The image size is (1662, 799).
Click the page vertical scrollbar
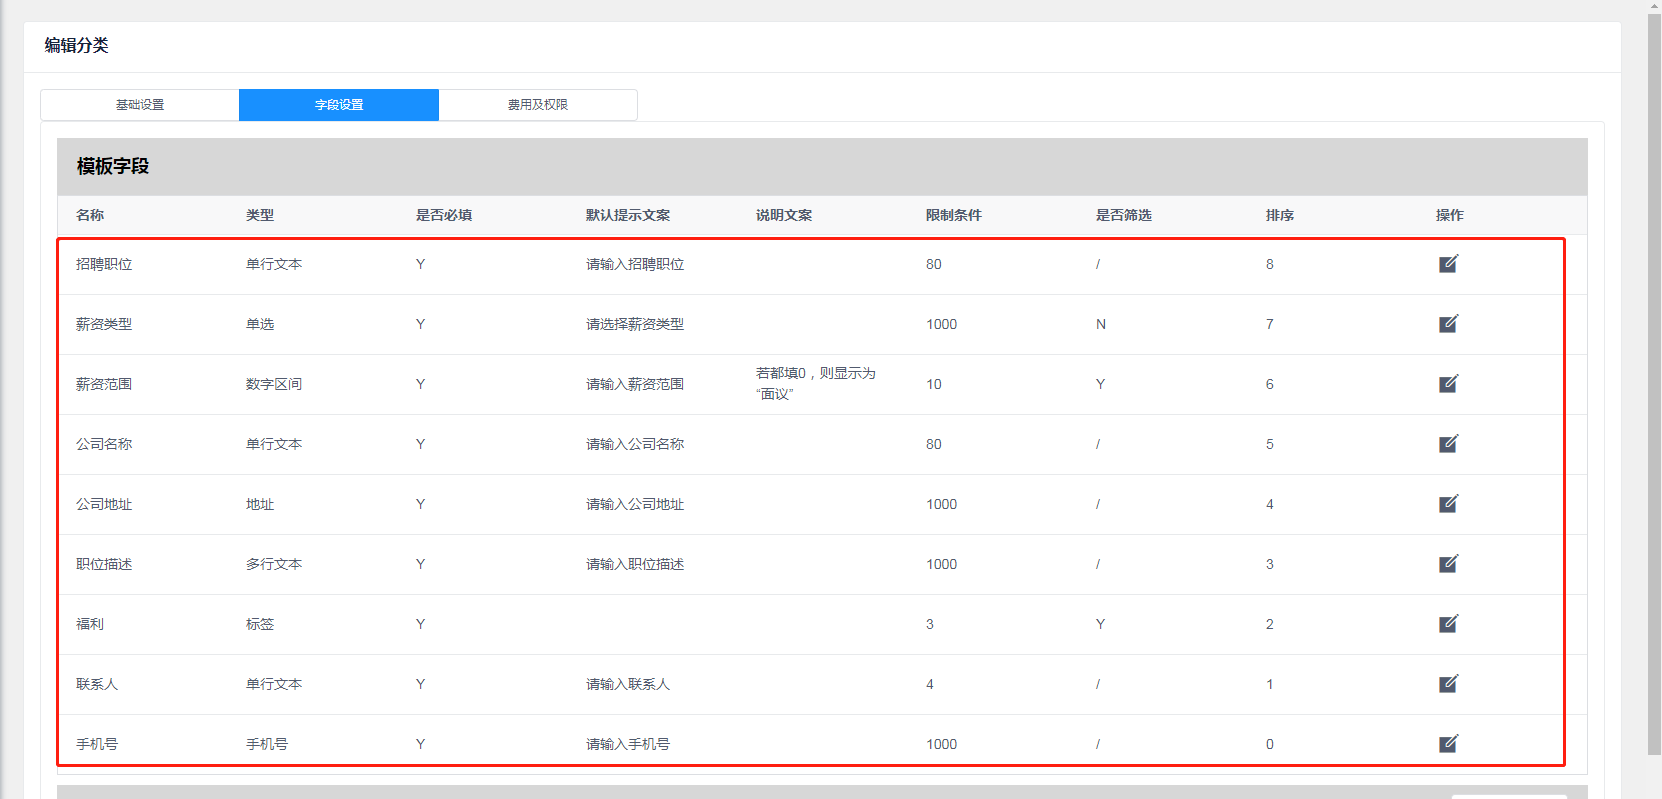coord(1654,385)
